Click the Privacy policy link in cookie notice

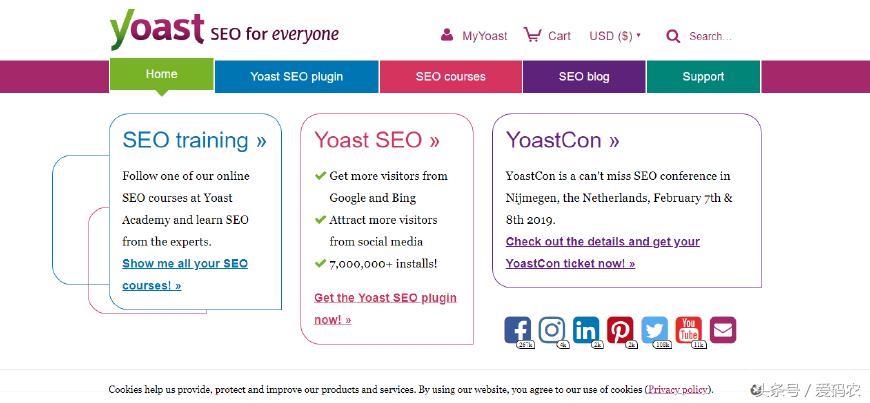[678, 389]
